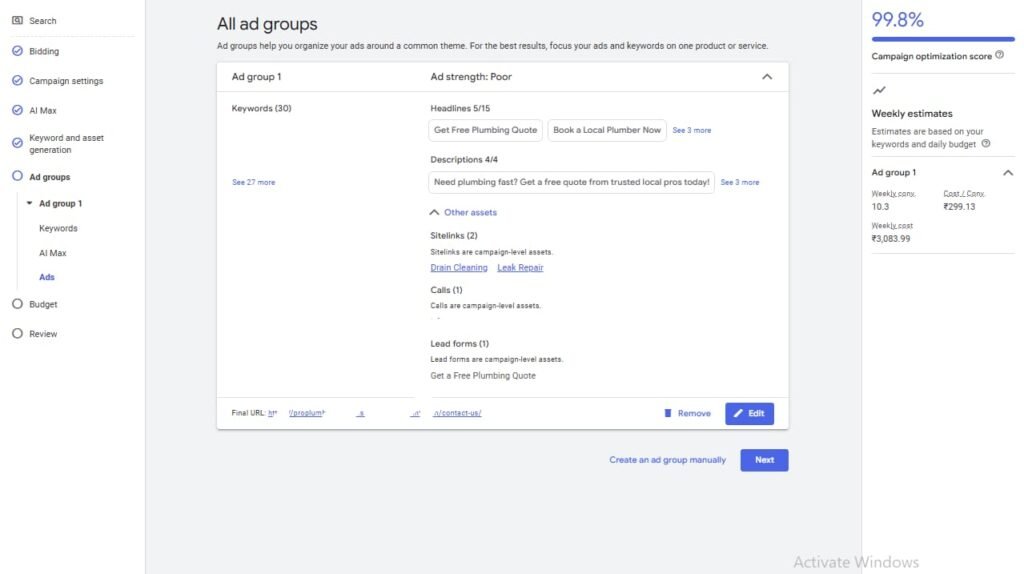Click the Descriptions 4/4 label

click(x=464, y=159)
